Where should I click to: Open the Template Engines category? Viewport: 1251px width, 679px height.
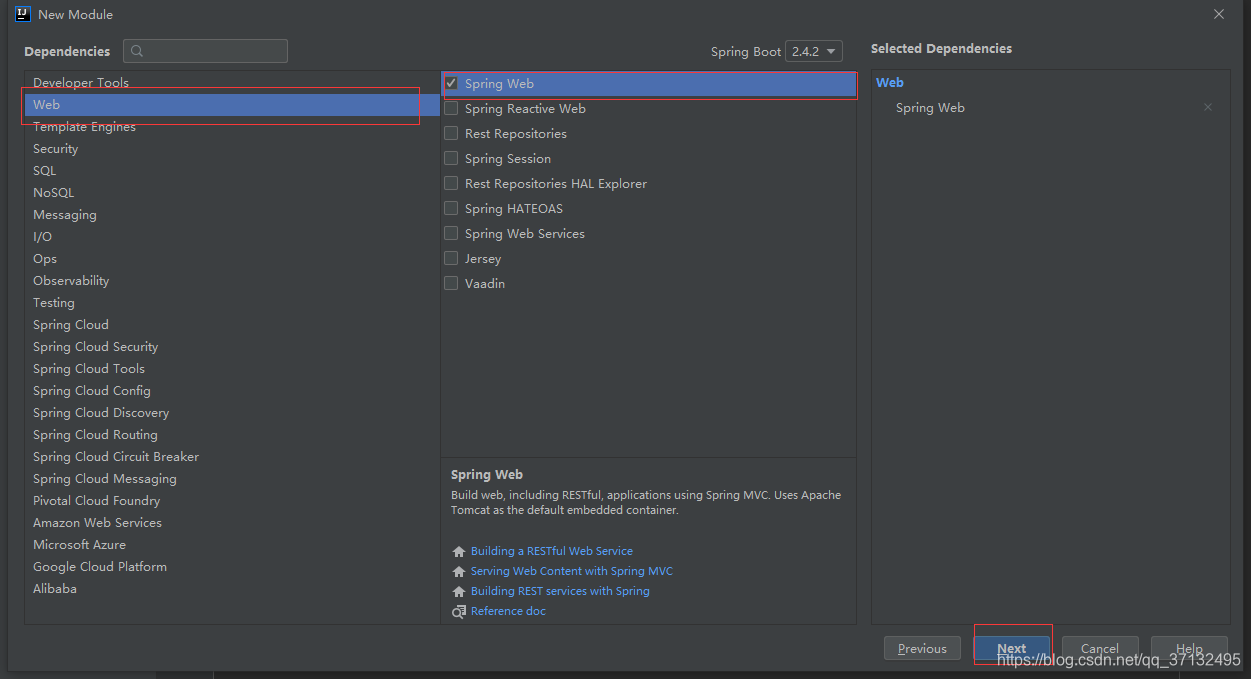(x=232, y=127)
